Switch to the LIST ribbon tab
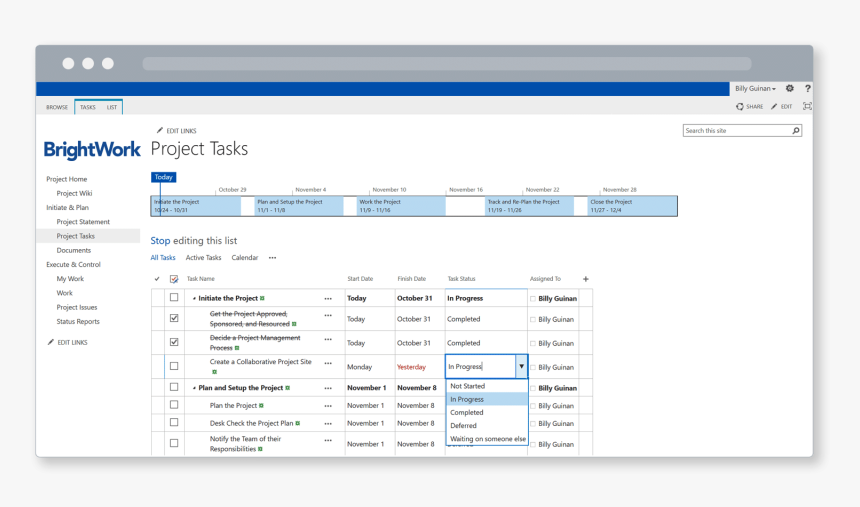Image resolution: width=860 pixels, height=507 pixels. [112, 107]
